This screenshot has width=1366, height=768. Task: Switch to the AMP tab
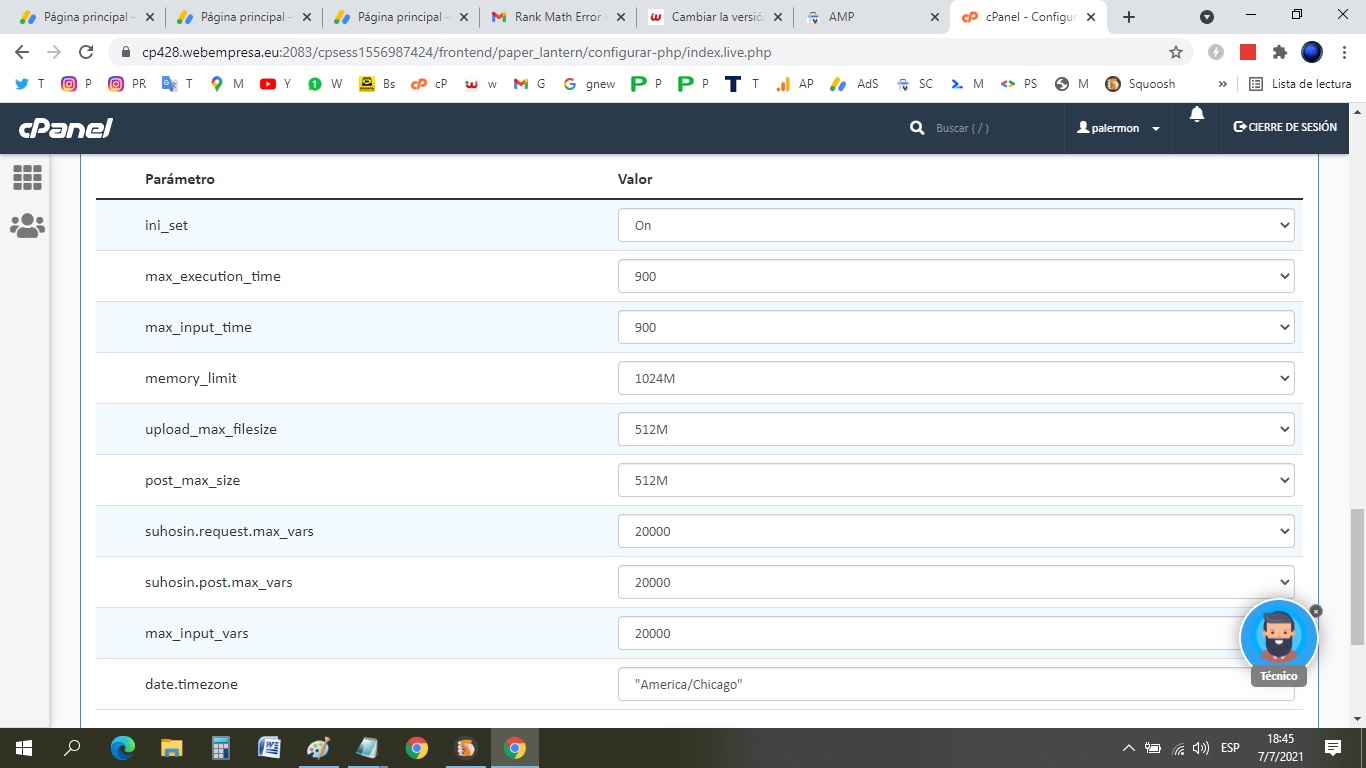pyautogui.click(x=872, y=17)
